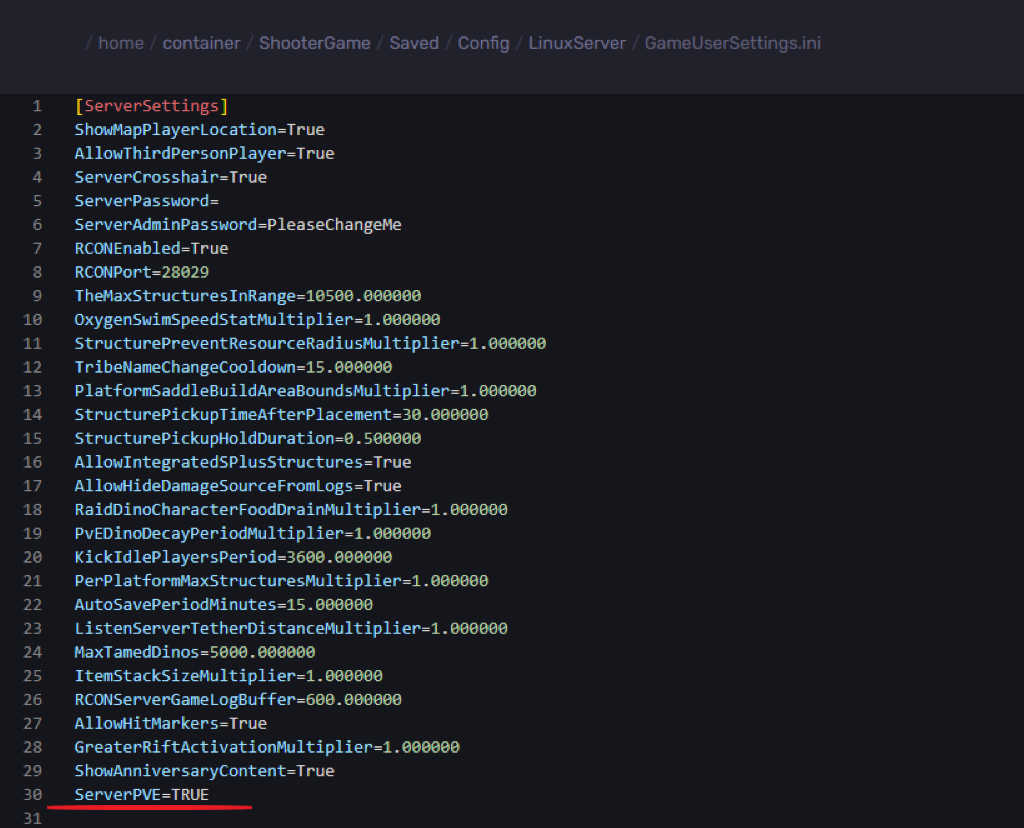The image size is (1024, 828).
Task: Click the ServerPassword= line
Action: (146, 201)
